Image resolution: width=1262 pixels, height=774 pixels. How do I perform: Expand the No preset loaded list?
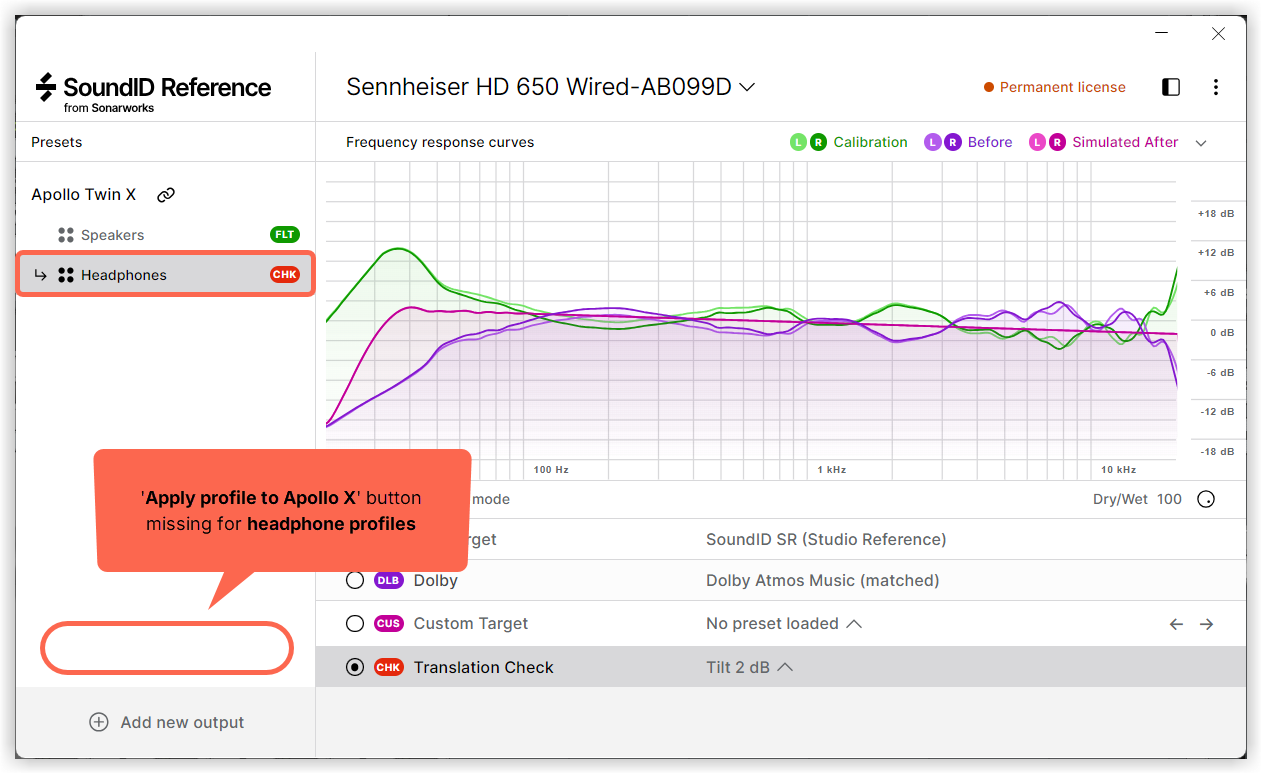pyautogui.click(x=854, y=624)
